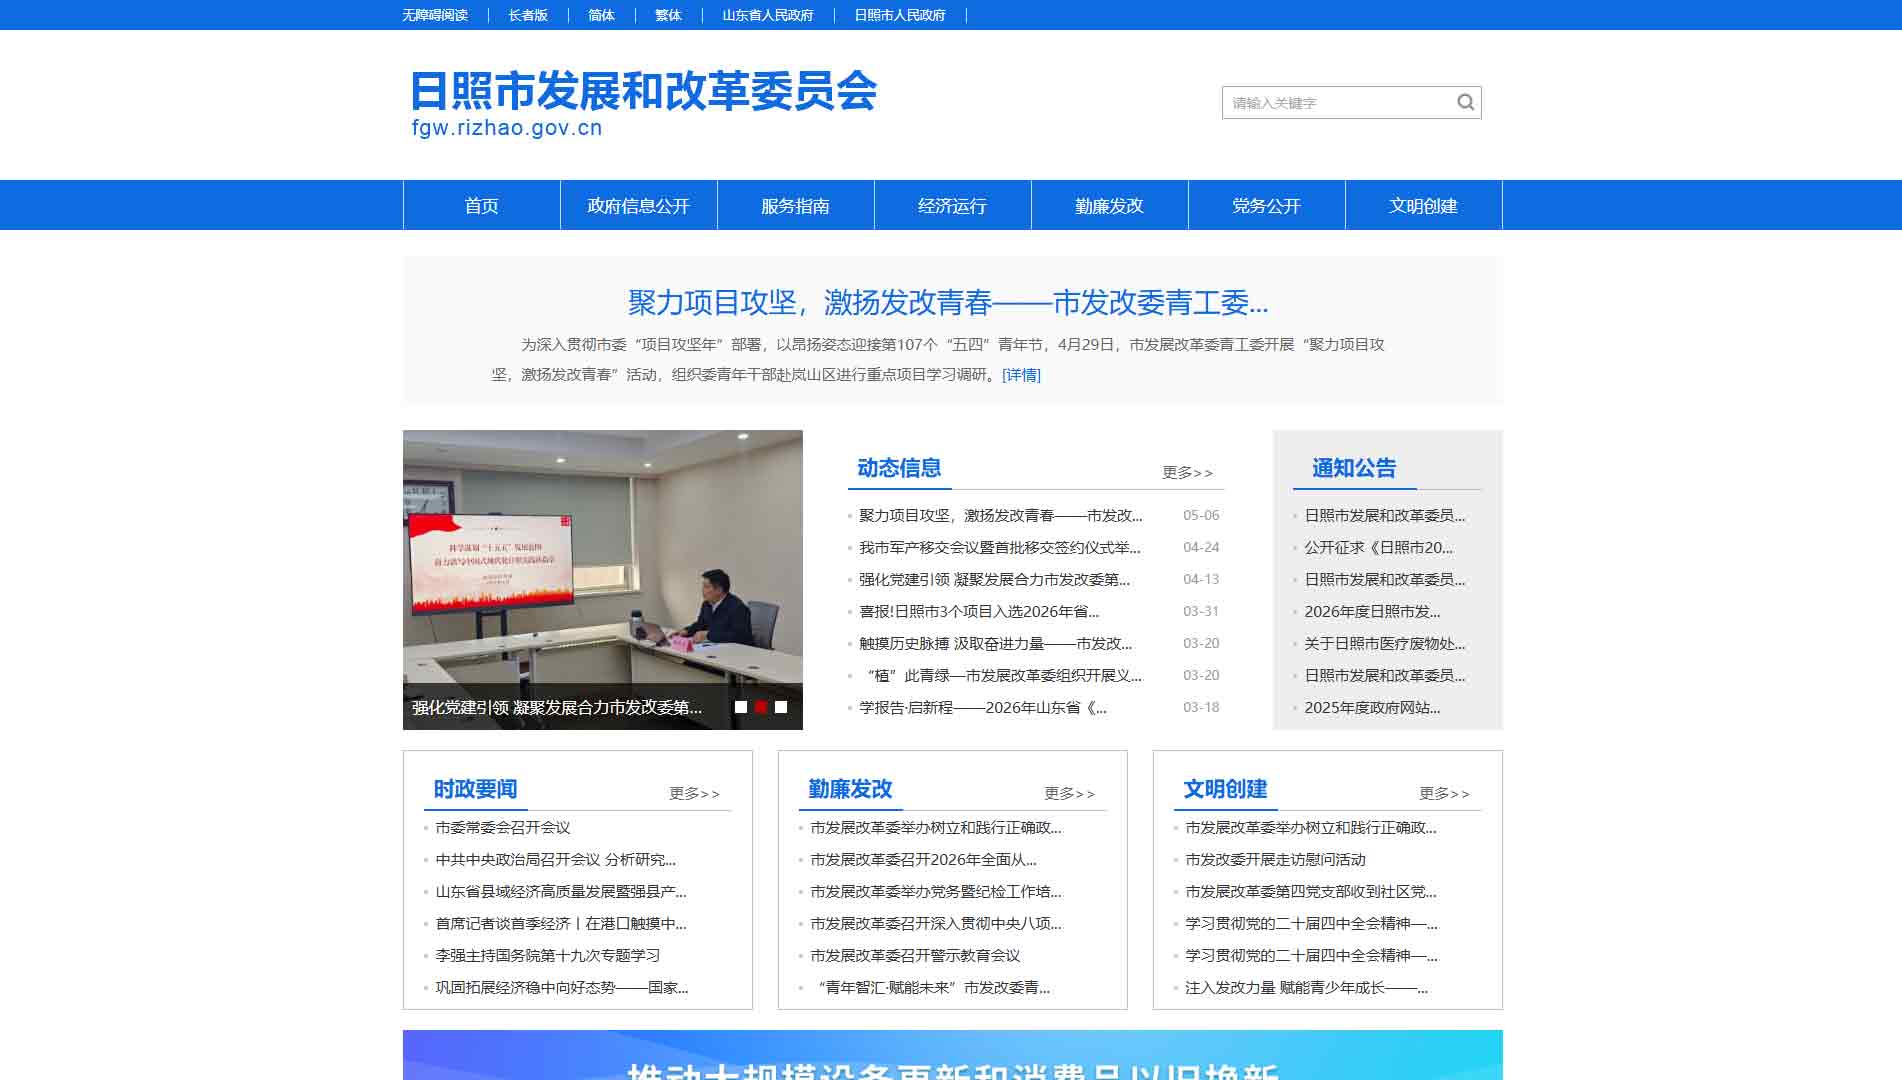Open slide caption 强化党建引领 凝聚发展合力
This screenshot has width=1902, height=1080.
click(x=557, y=707)
